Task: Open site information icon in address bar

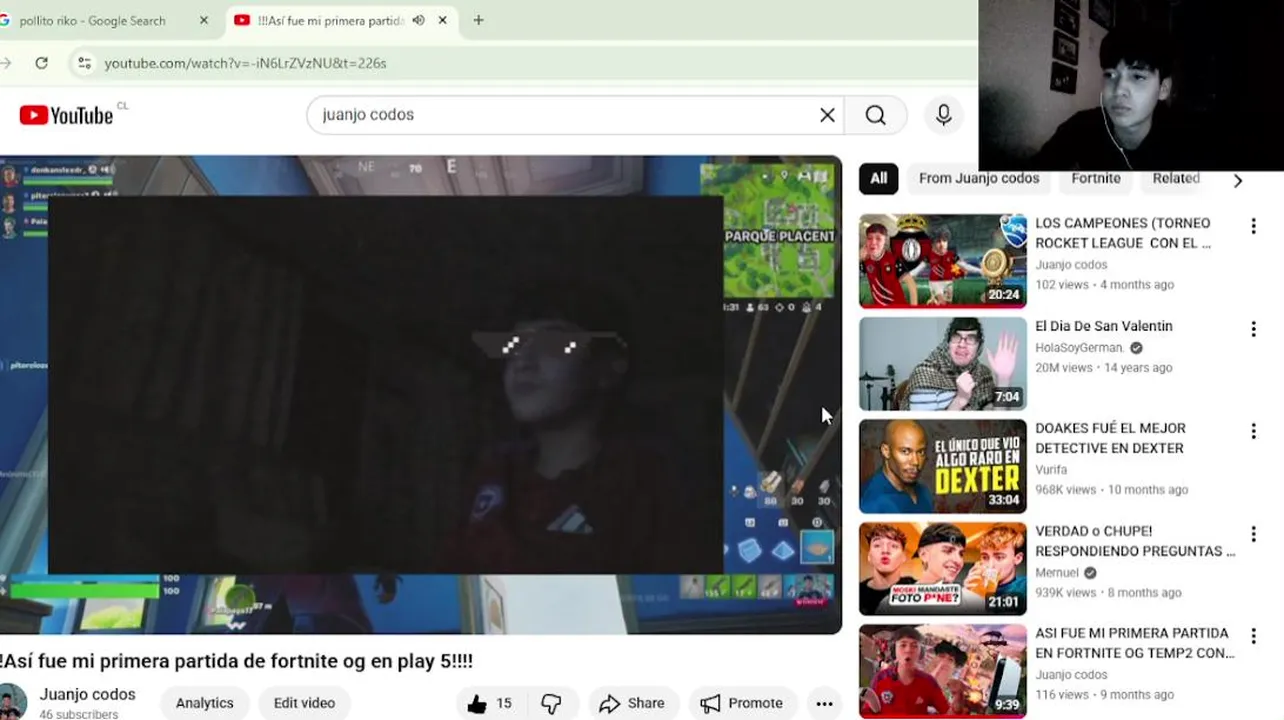Action: pos(84,63)
